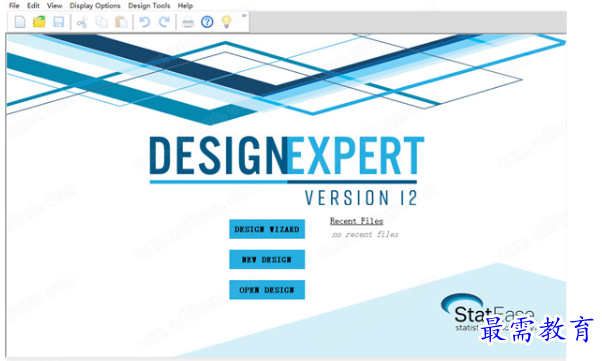The width and height of the screenshot is (602, 361).
Task: Click the Undo arrow icon
Action: coord(145,22)
